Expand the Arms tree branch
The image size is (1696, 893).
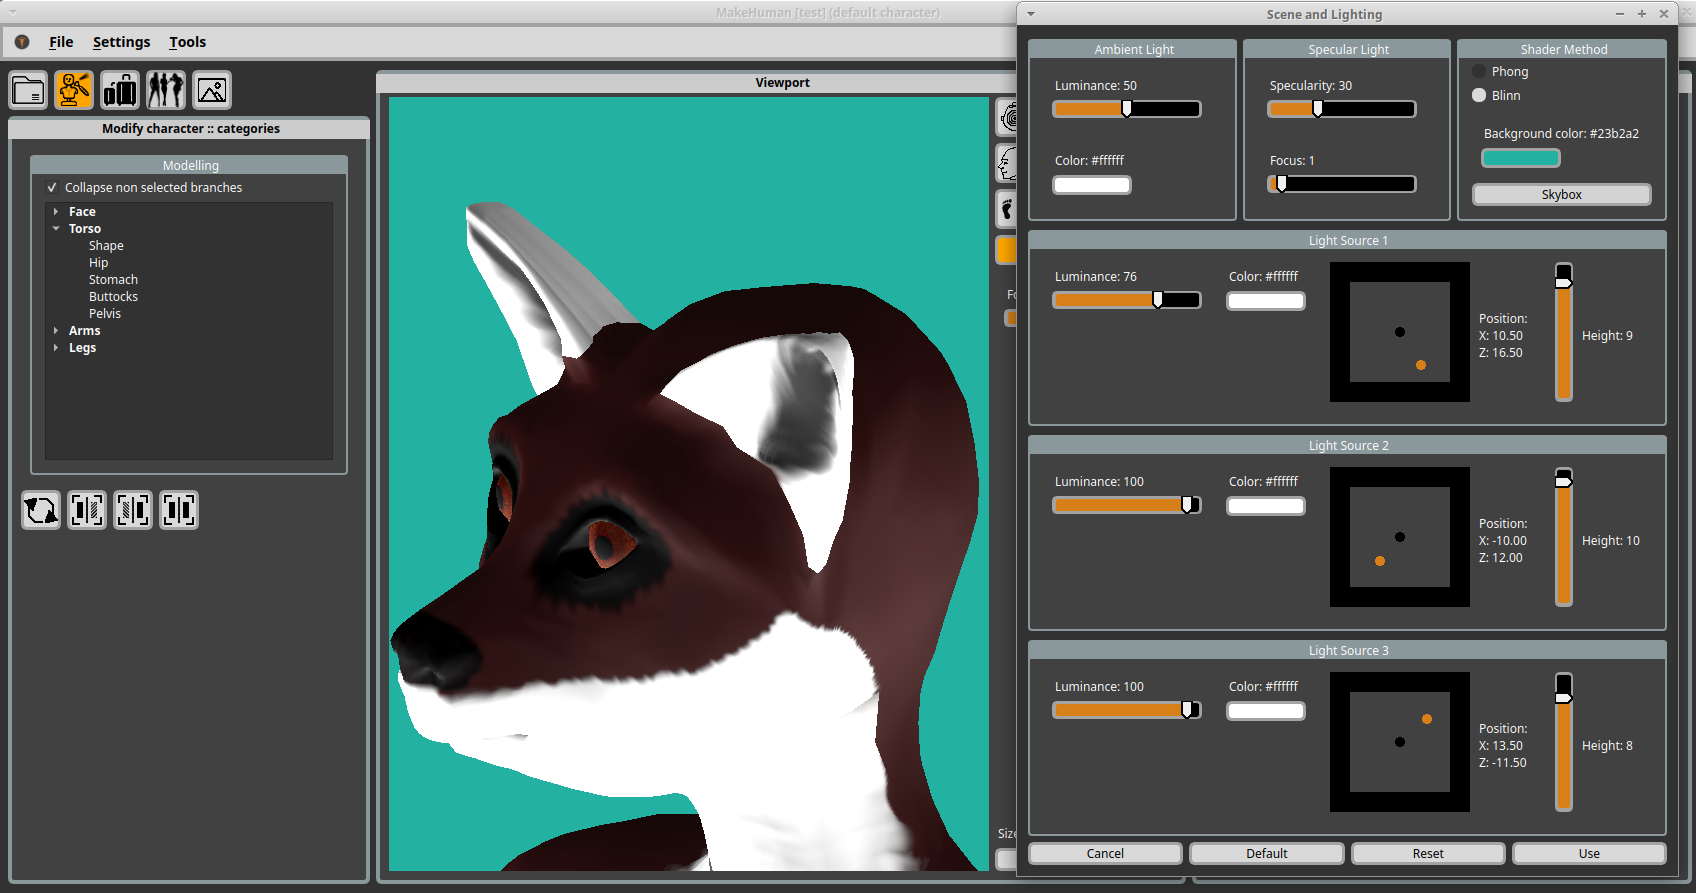tap(56, 331)
